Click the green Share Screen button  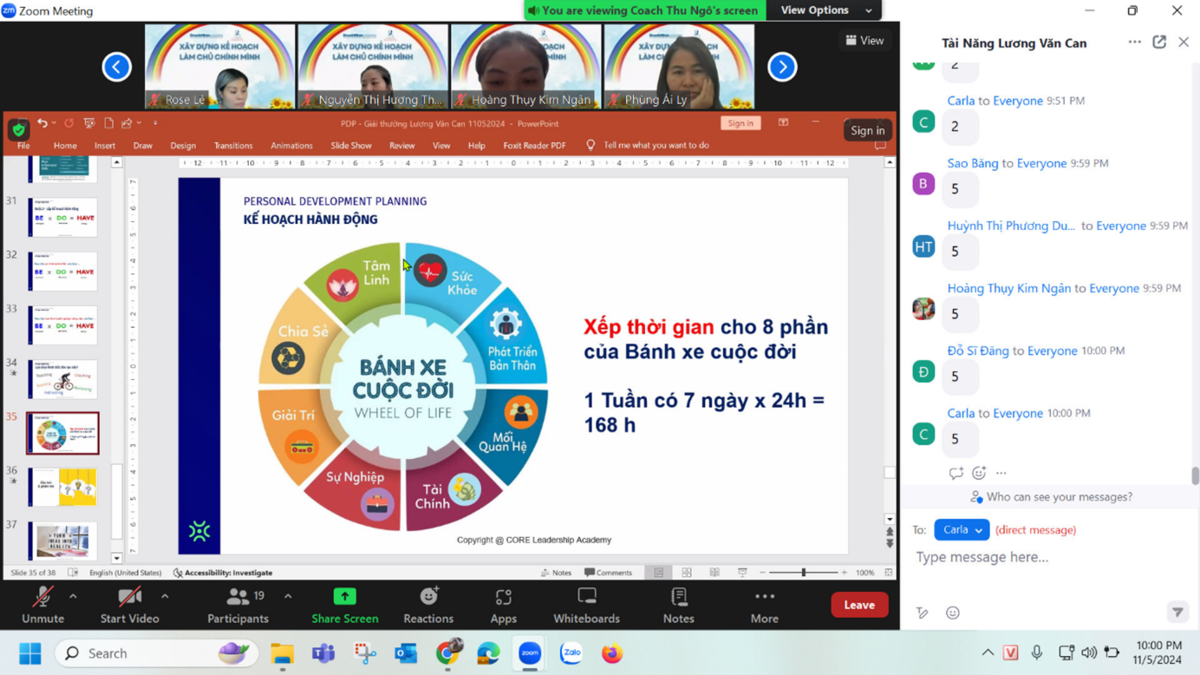(x=344, y=605)
